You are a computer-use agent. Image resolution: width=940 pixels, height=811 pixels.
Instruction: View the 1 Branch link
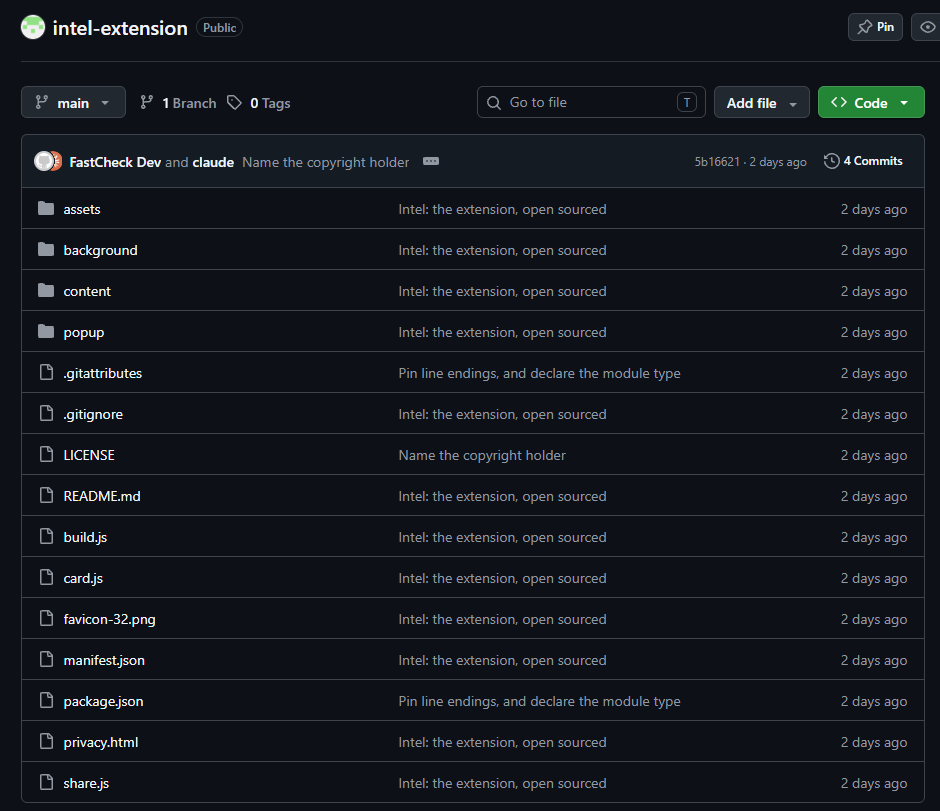point(178,103)
